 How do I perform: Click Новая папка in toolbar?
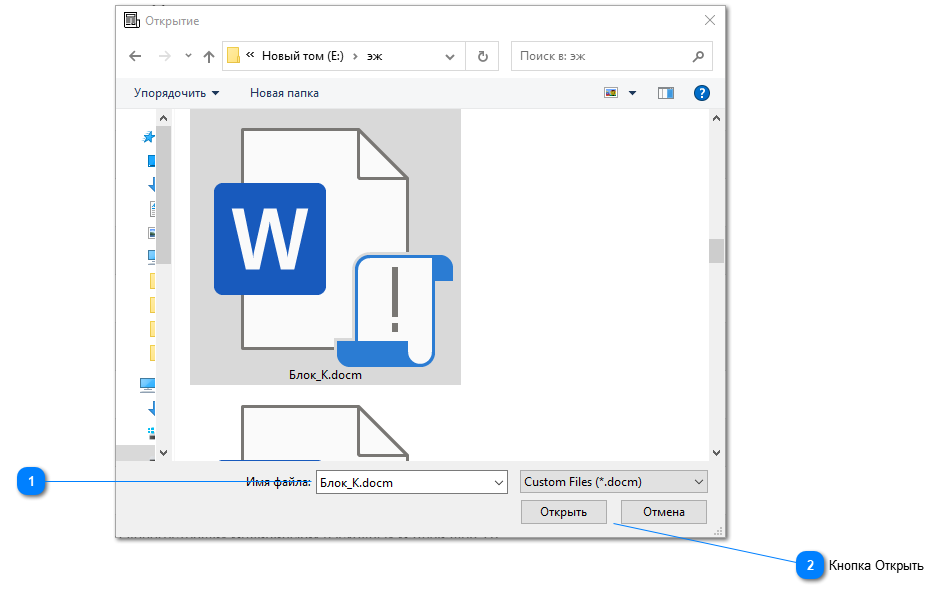284,93
